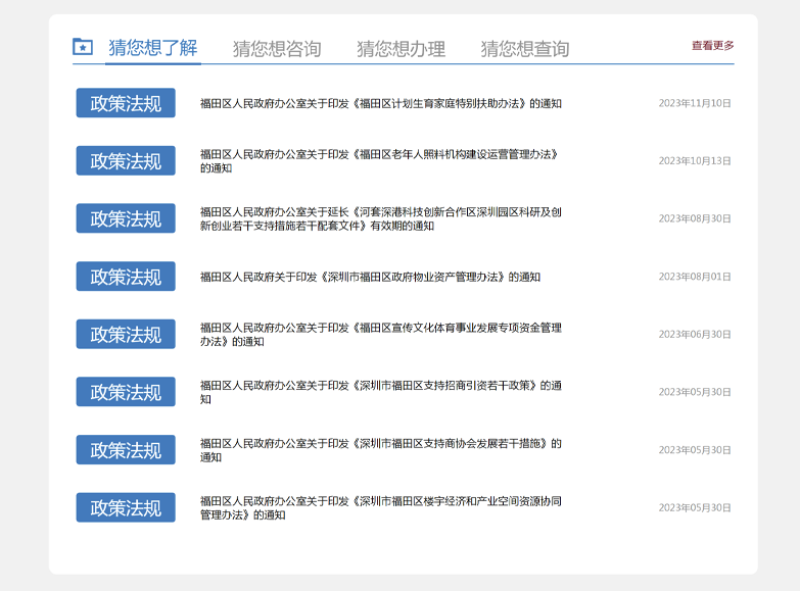Screen dimensions: 800x591
Task: Click 政策法规 button beside the 计划生育家庭特别扶助 notice
Action: [126, 103]
